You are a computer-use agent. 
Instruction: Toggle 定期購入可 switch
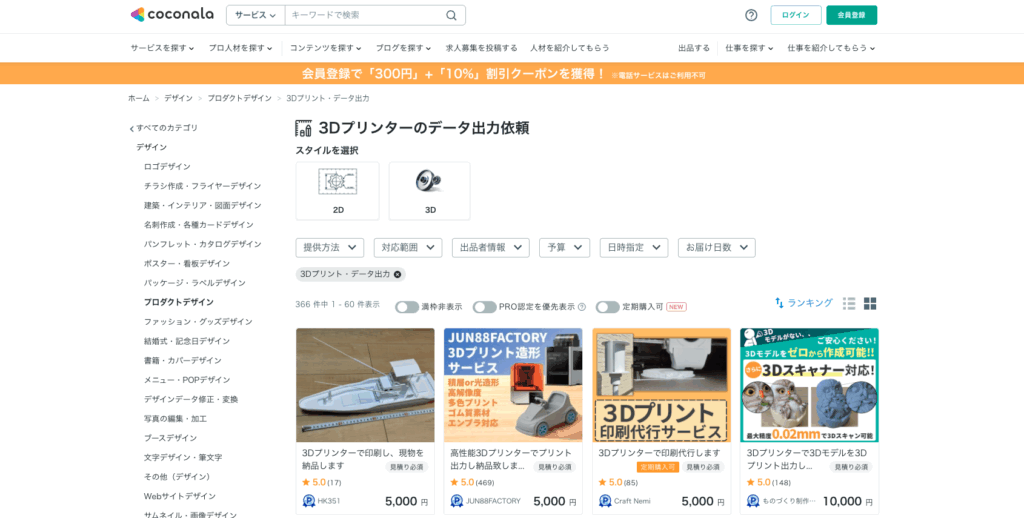(607, 307)
